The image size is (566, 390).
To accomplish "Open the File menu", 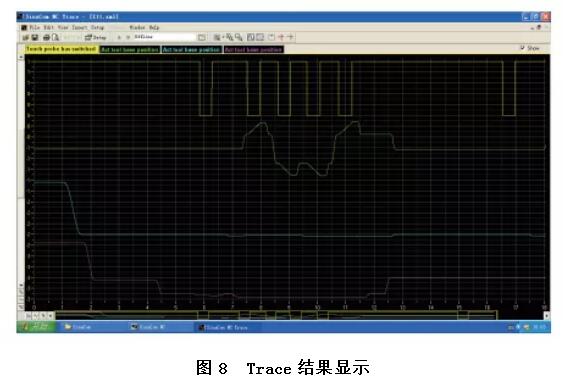I will (35, 27).
